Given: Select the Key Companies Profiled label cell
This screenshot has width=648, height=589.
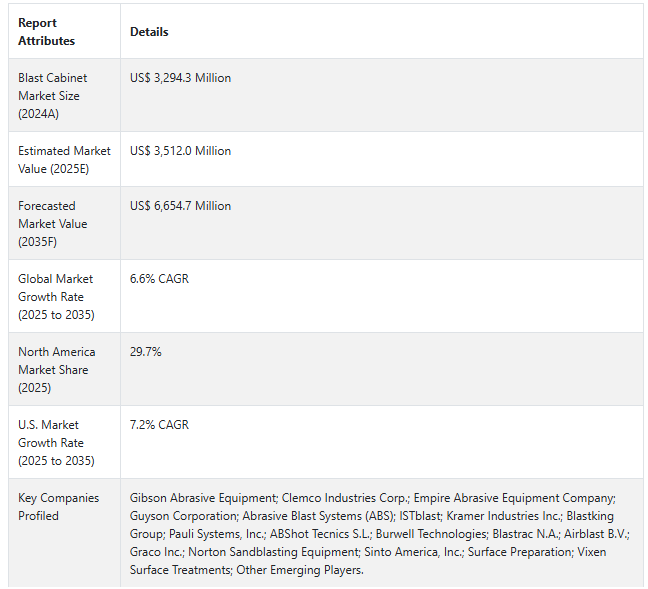Looking at the screenshot, I should coord(52,507).
